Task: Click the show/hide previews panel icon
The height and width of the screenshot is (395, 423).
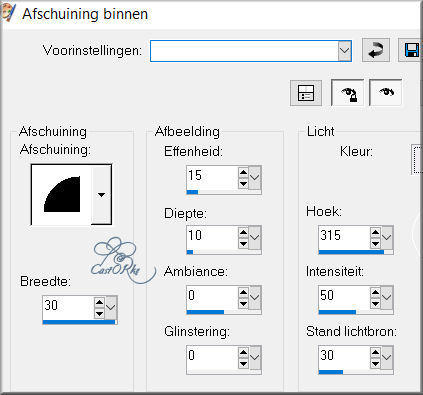Action: click(x=306, y=93)
